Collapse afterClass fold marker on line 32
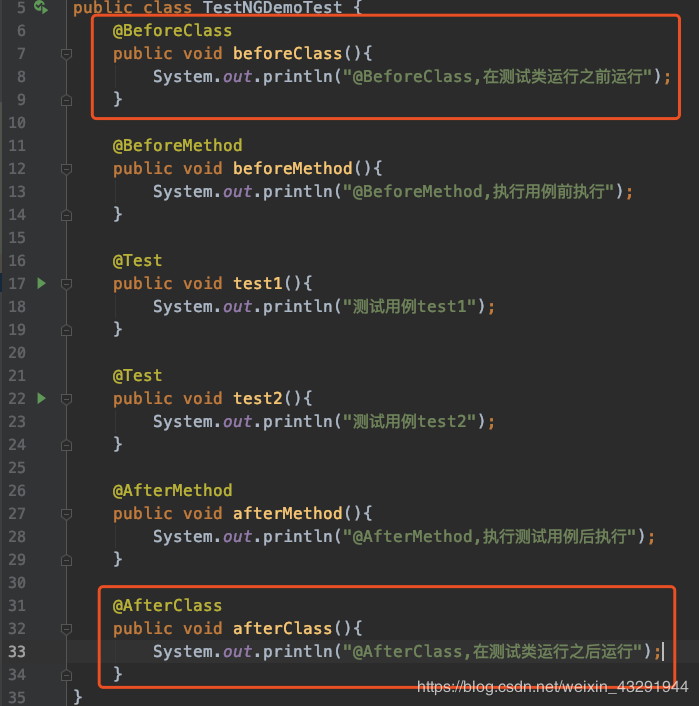 pos(66,629)
